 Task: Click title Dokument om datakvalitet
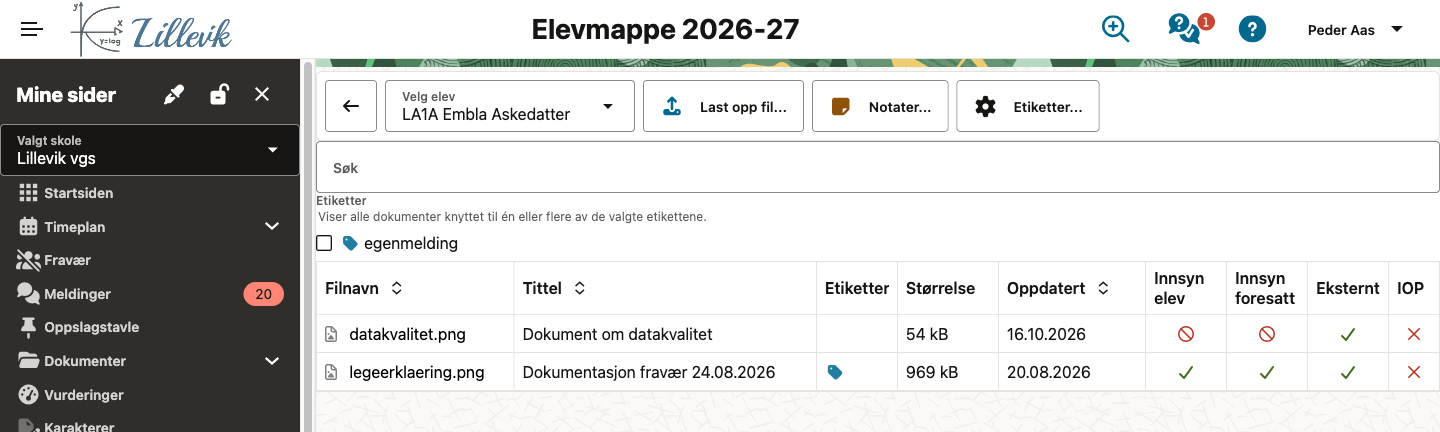point(617,334)
